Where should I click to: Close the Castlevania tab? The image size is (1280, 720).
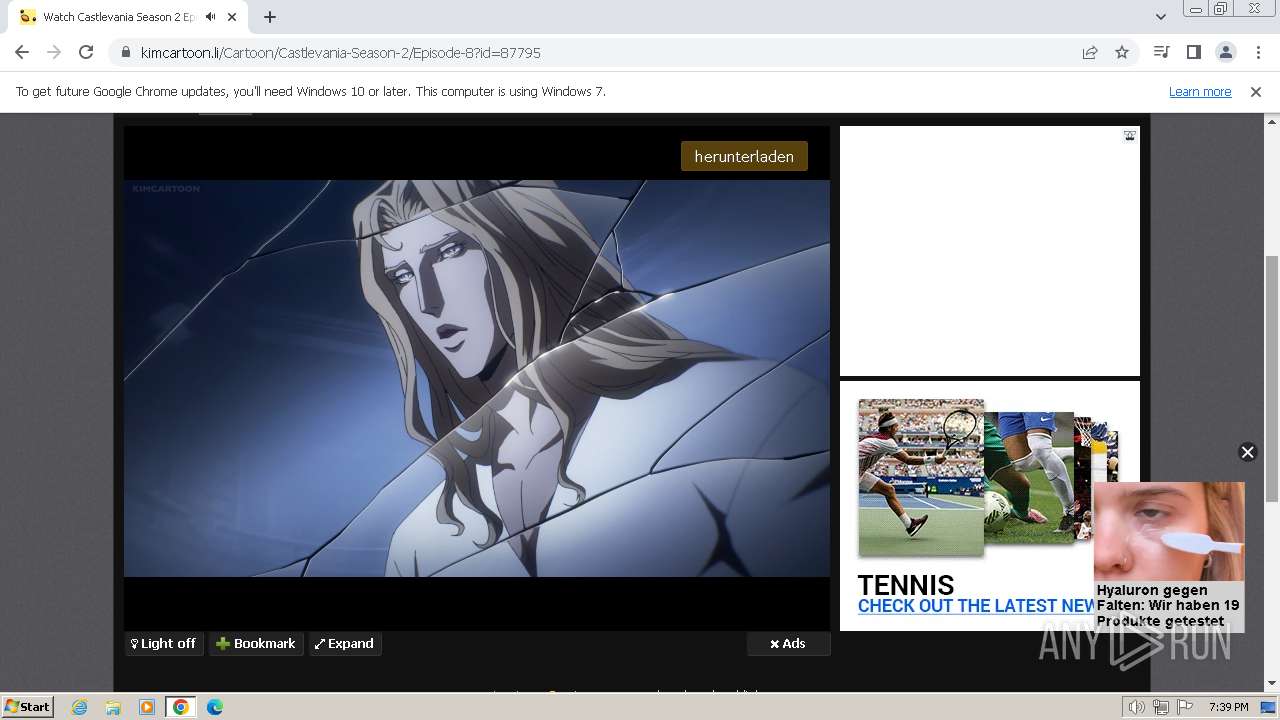click(233, 17)
